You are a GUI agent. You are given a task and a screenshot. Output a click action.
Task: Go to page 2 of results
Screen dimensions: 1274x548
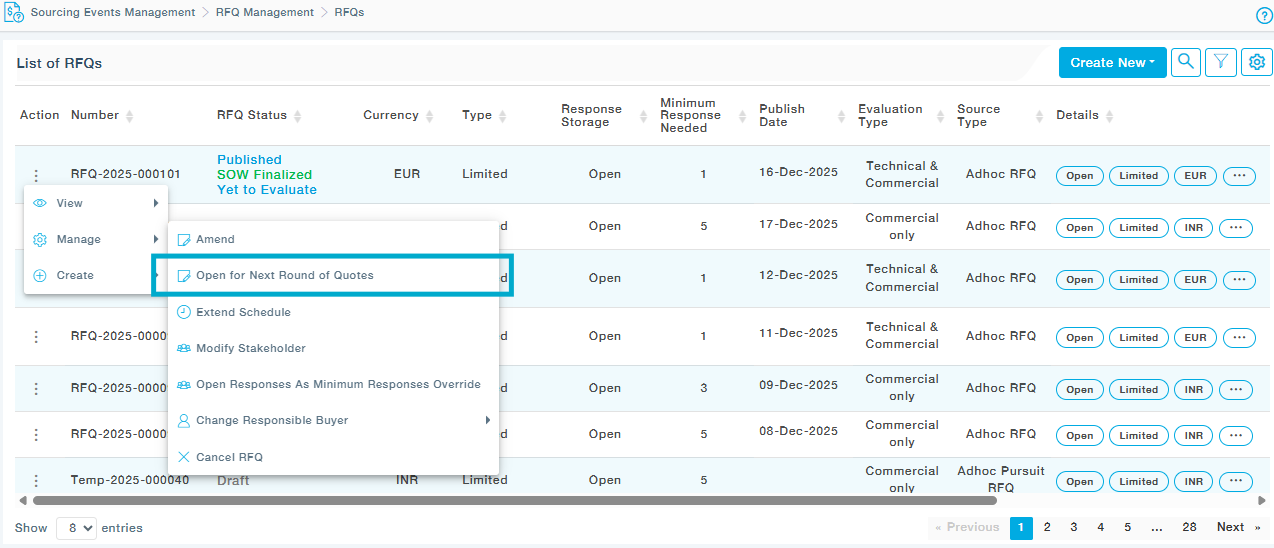(1047, 528)
